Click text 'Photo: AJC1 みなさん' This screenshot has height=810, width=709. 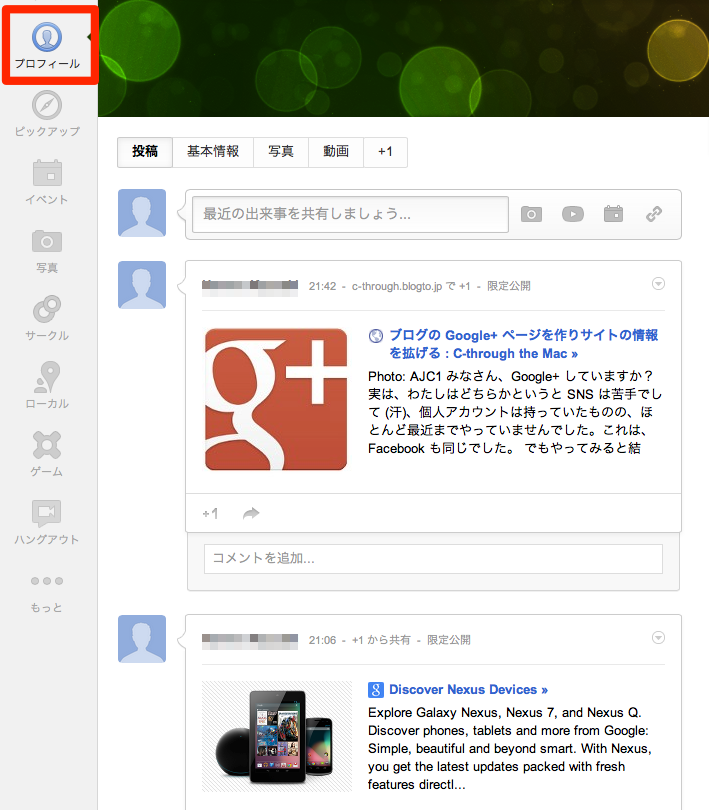tap(437, 376)
